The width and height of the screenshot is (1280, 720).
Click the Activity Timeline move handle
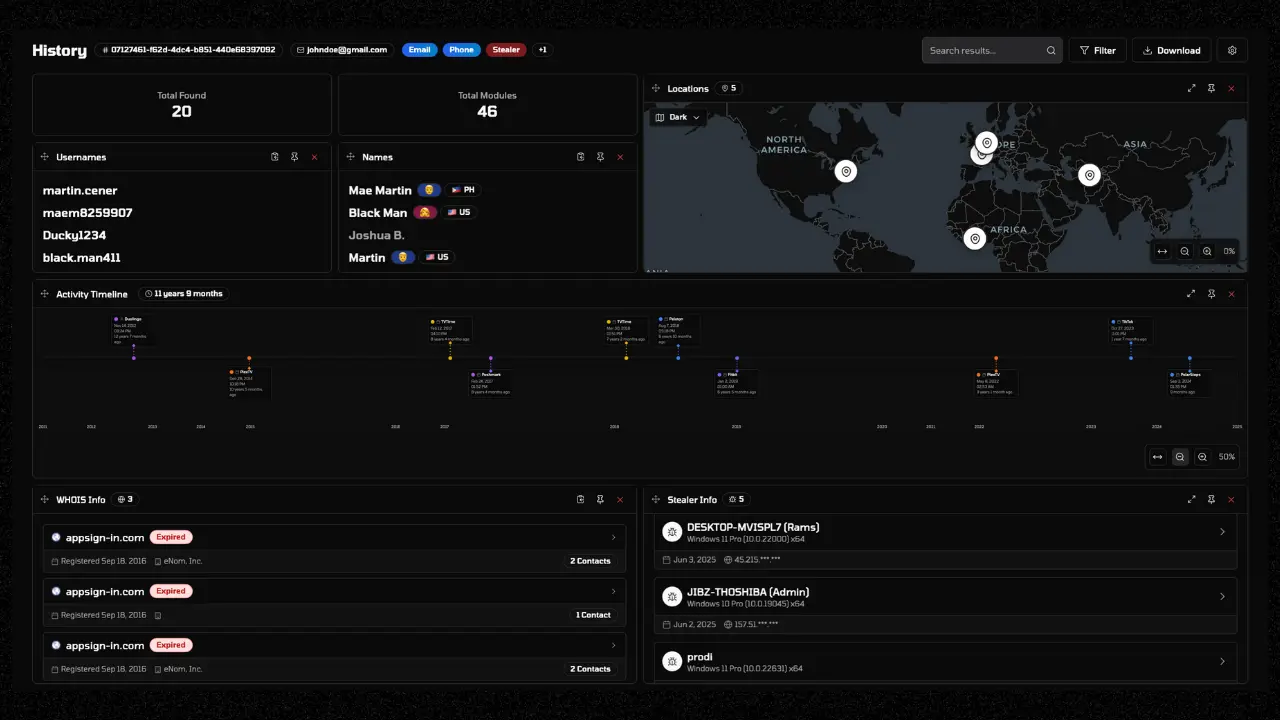pyautogui.click(x=45, y=294)
